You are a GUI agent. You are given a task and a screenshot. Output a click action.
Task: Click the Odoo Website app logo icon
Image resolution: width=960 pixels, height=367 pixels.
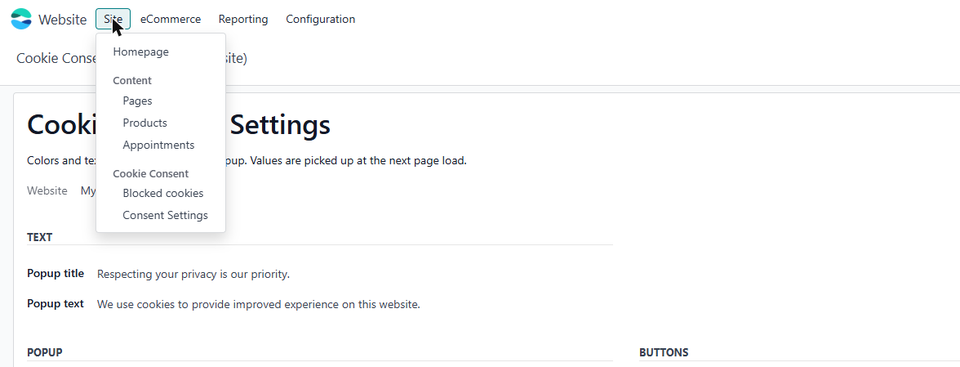coord(21,19)
